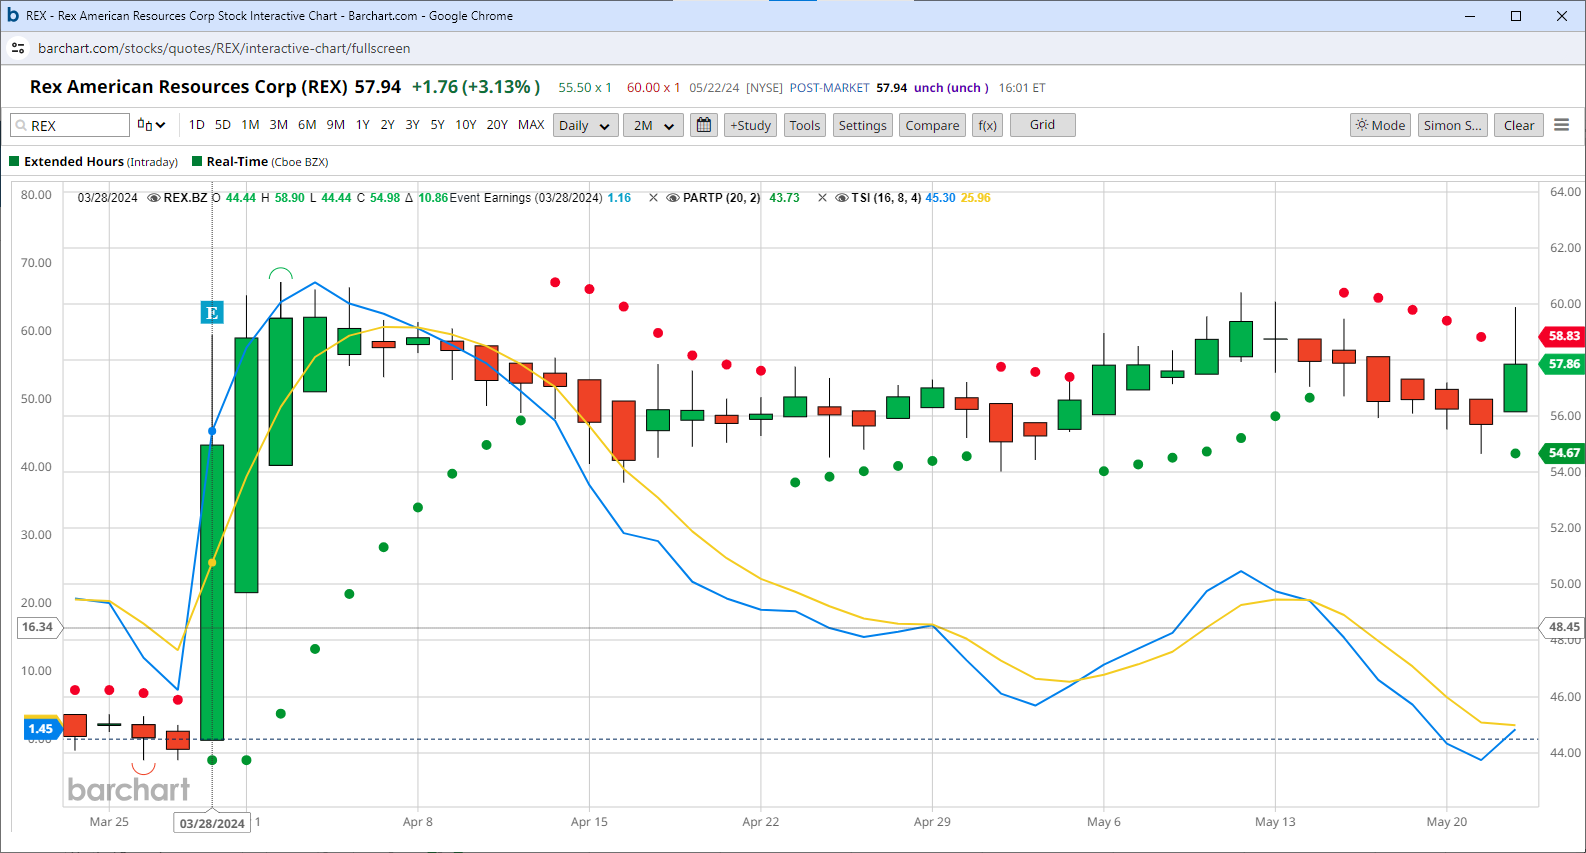This screenshot has width=1586, height=853.
Task: Choose the 9M time range
Action: point(336,125)
